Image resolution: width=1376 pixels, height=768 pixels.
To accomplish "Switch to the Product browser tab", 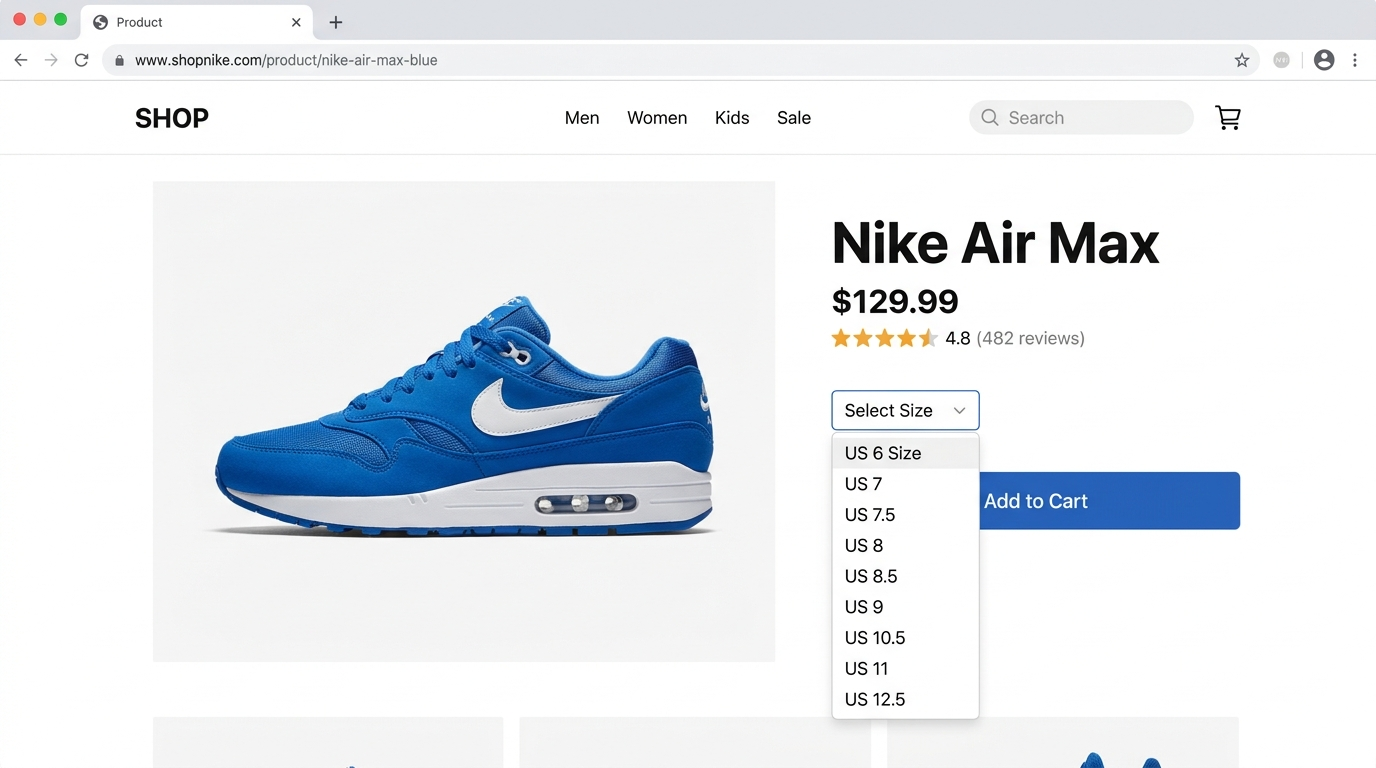I will (197, 22).
